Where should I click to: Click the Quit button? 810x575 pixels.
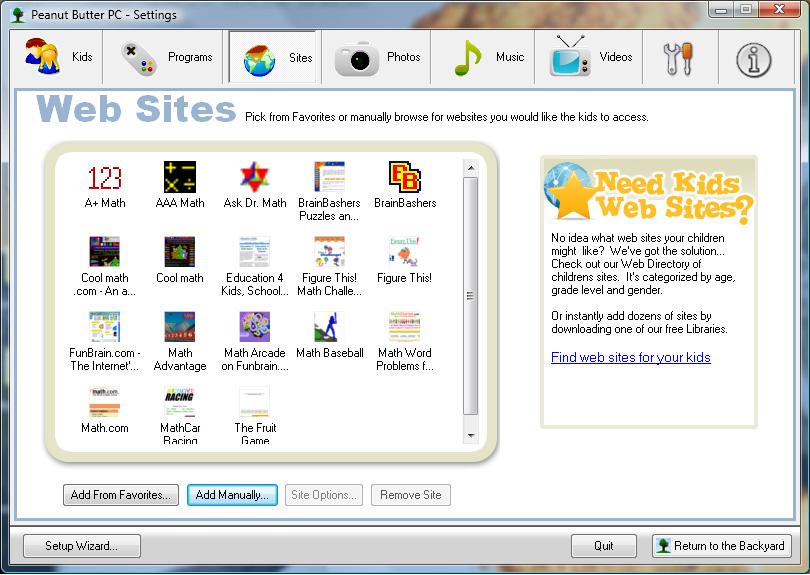tap(603, 546)
